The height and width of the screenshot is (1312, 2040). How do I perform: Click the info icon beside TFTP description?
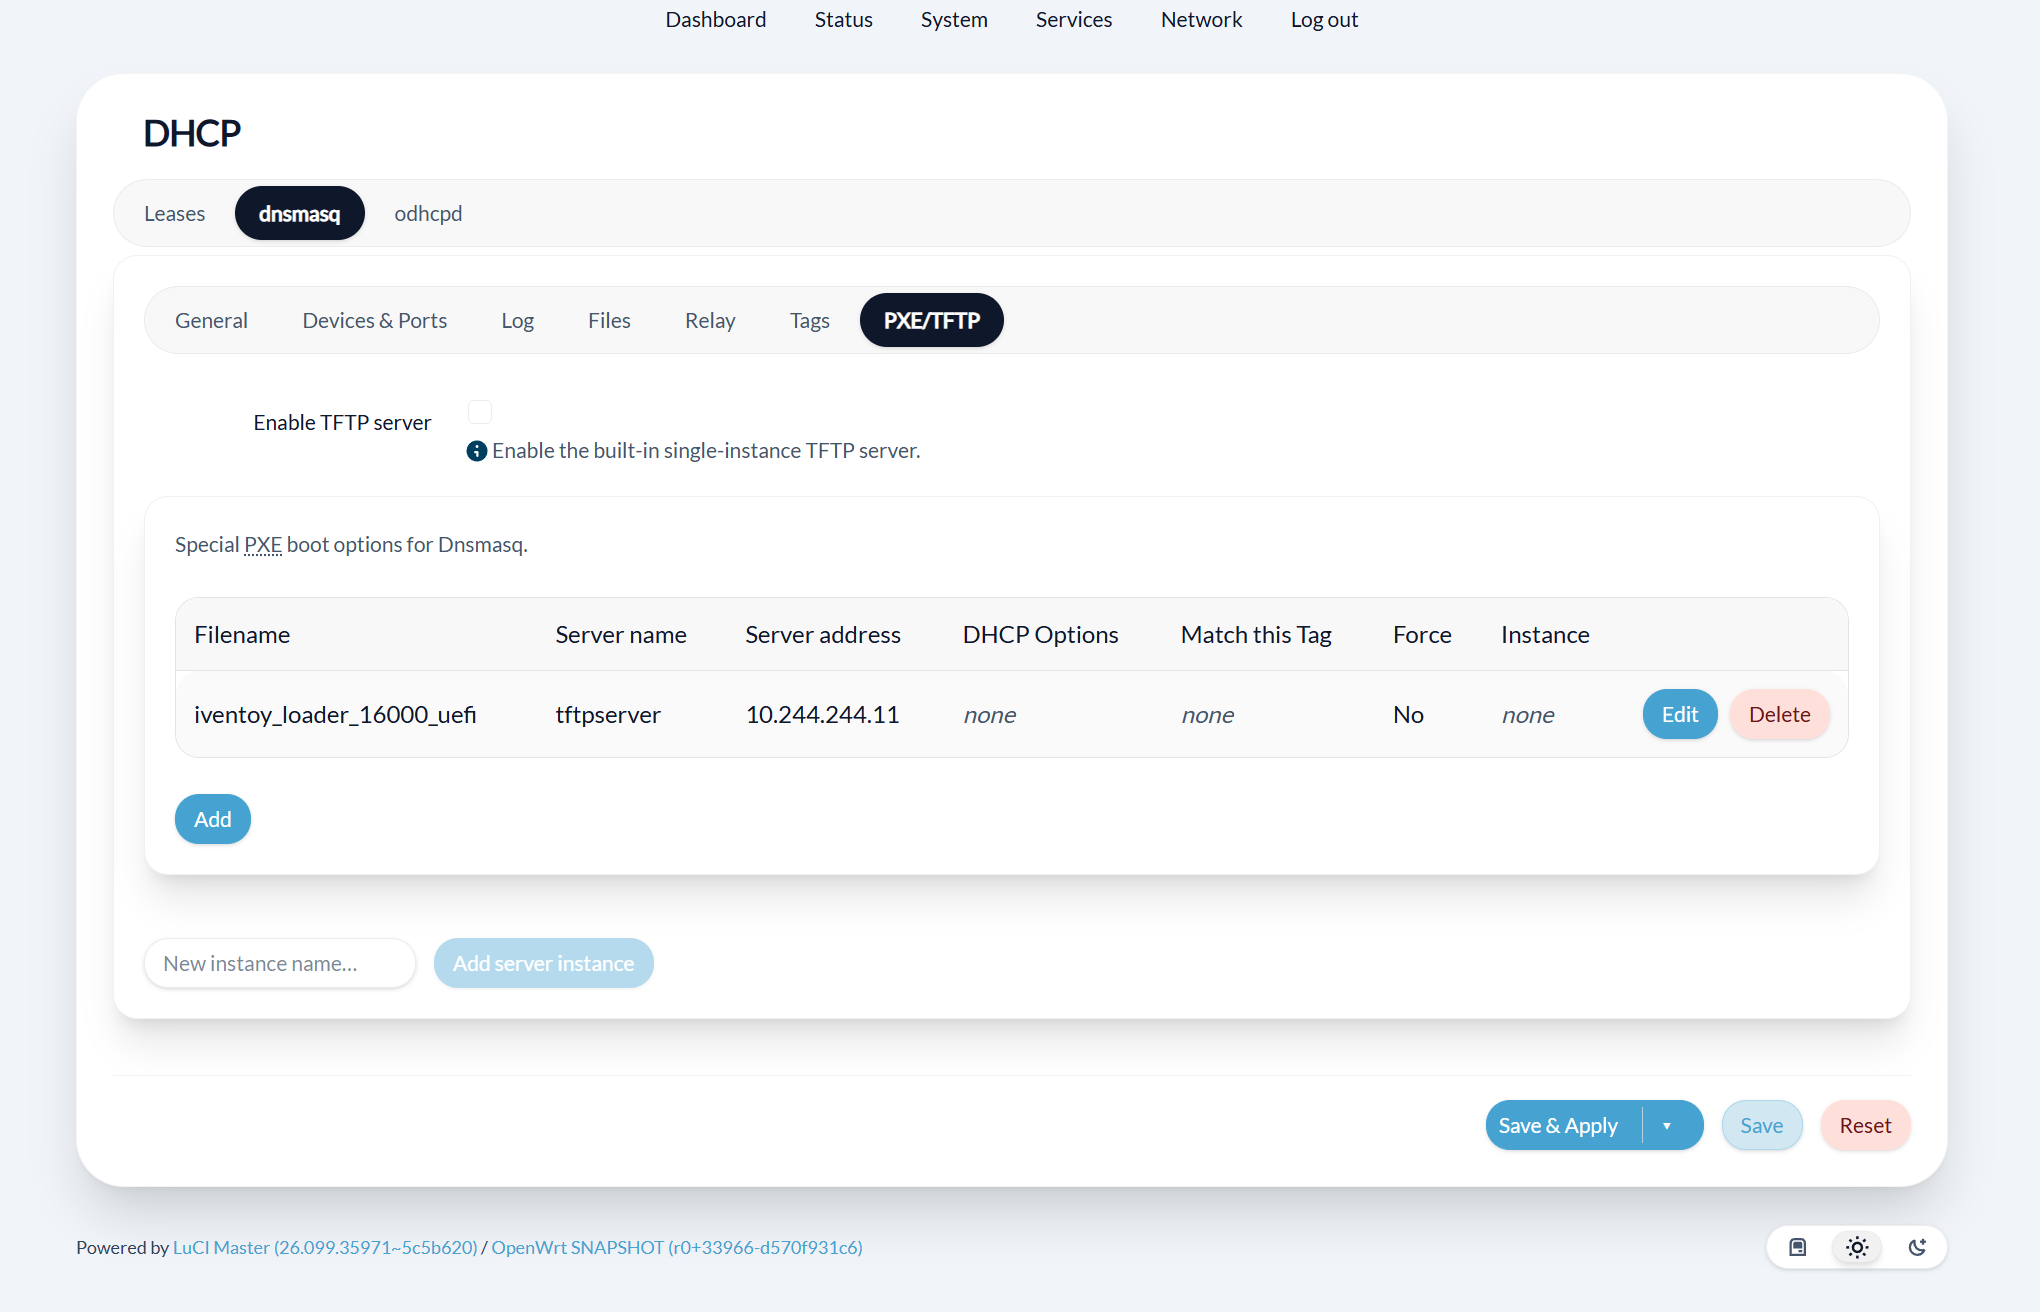coord(477,451)
